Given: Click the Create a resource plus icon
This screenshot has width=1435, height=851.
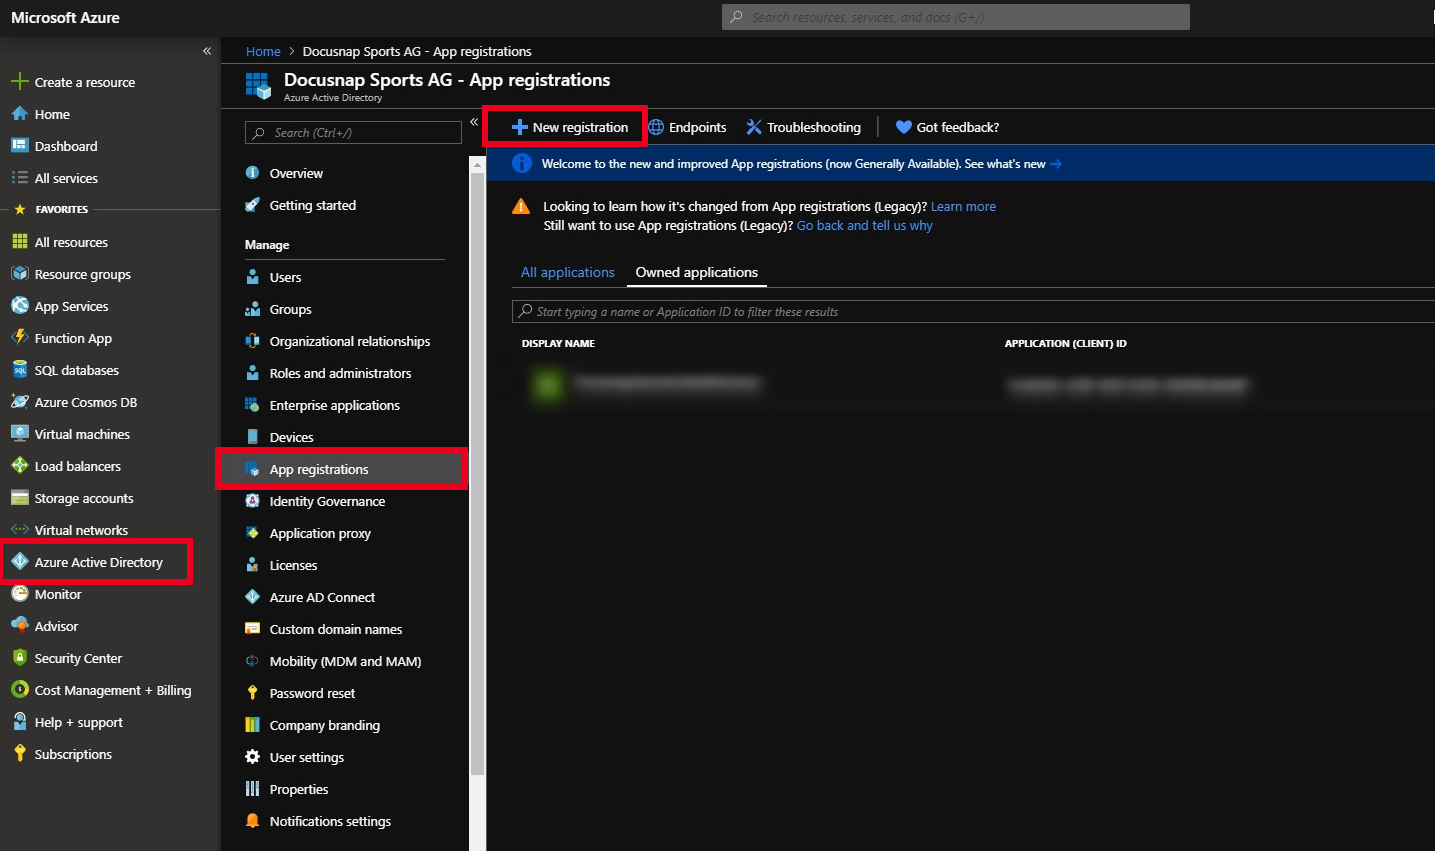Looking at the screenshot, I should (19, 82).
